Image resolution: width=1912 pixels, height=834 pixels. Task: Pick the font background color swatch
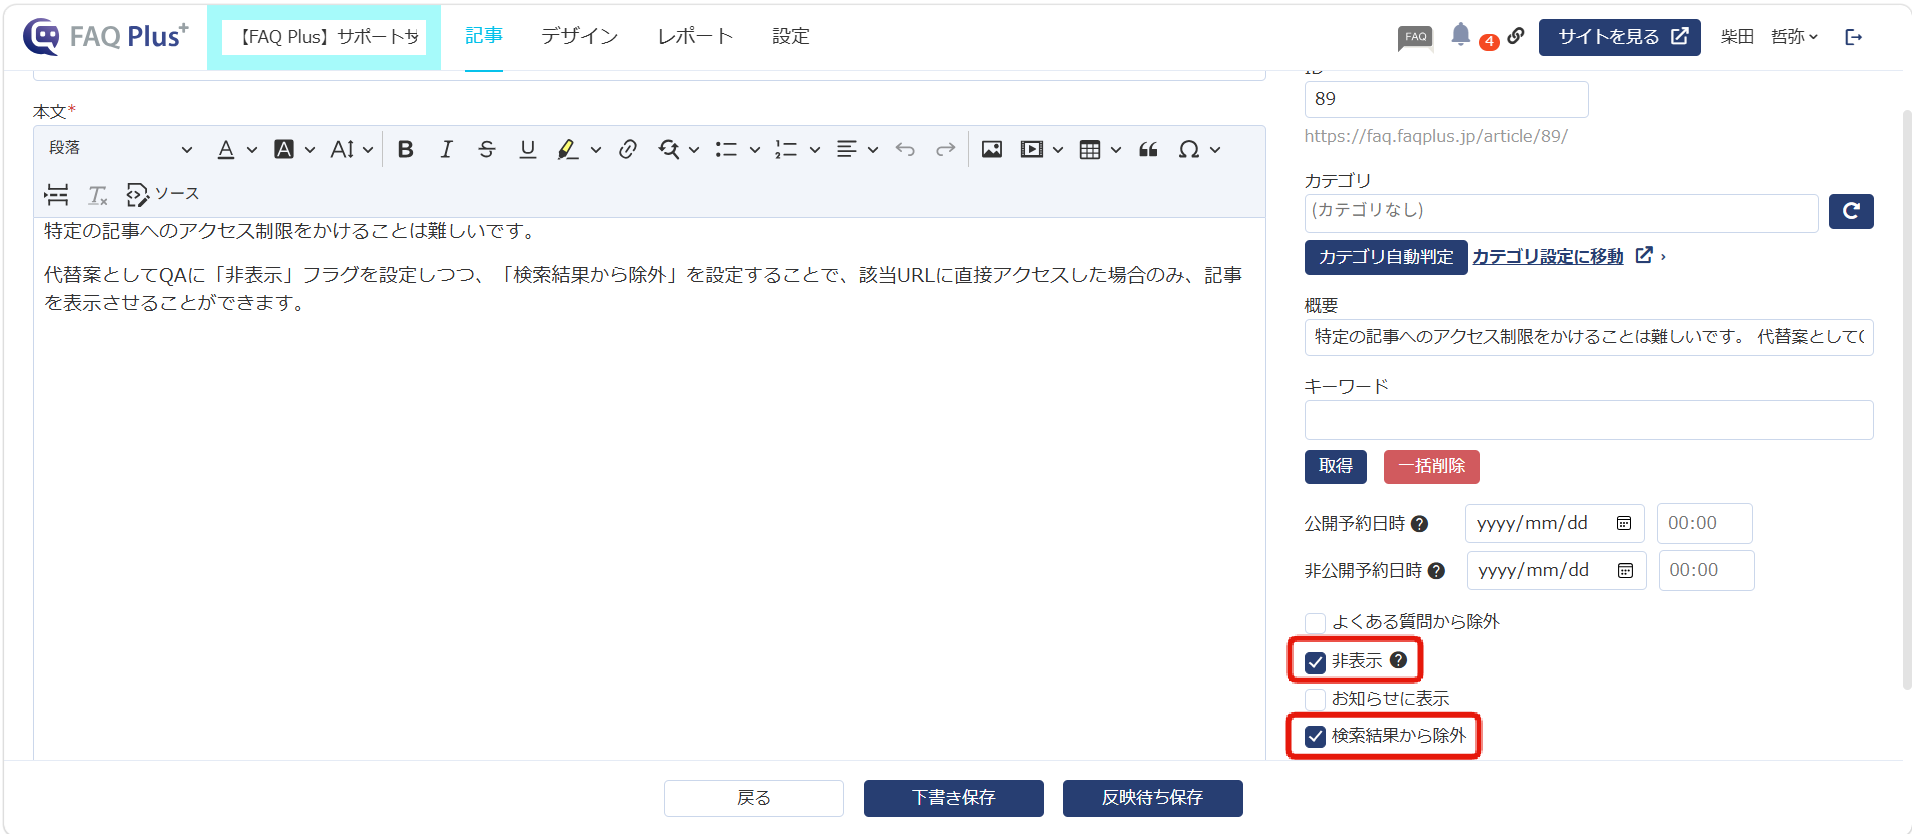(x=284, y=150)
